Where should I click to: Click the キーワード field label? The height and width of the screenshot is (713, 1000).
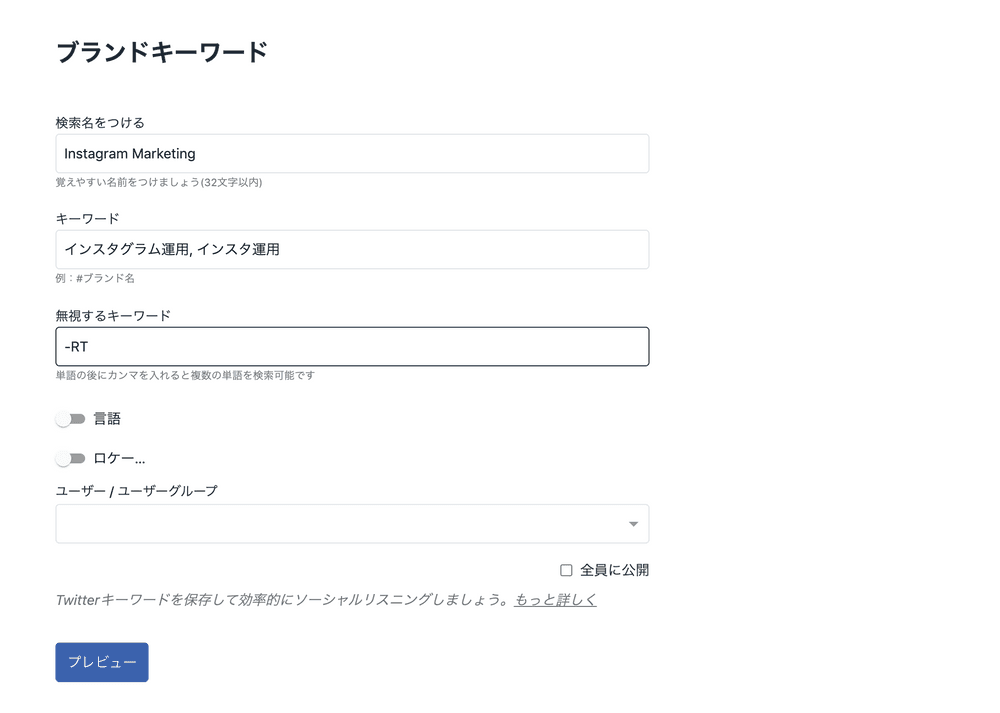[x=88, y=219]
